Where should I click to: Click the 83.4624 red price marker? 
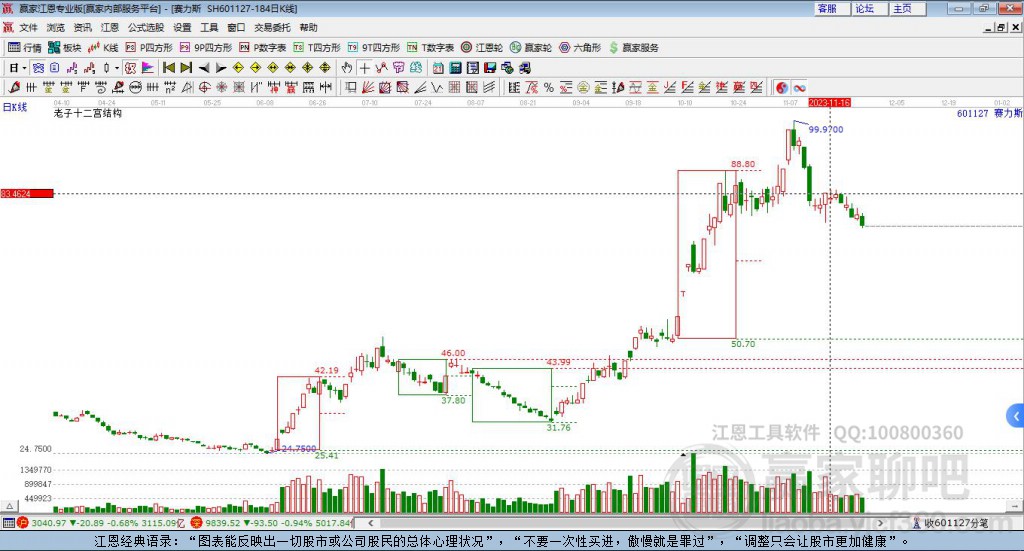tap(27, 194)
